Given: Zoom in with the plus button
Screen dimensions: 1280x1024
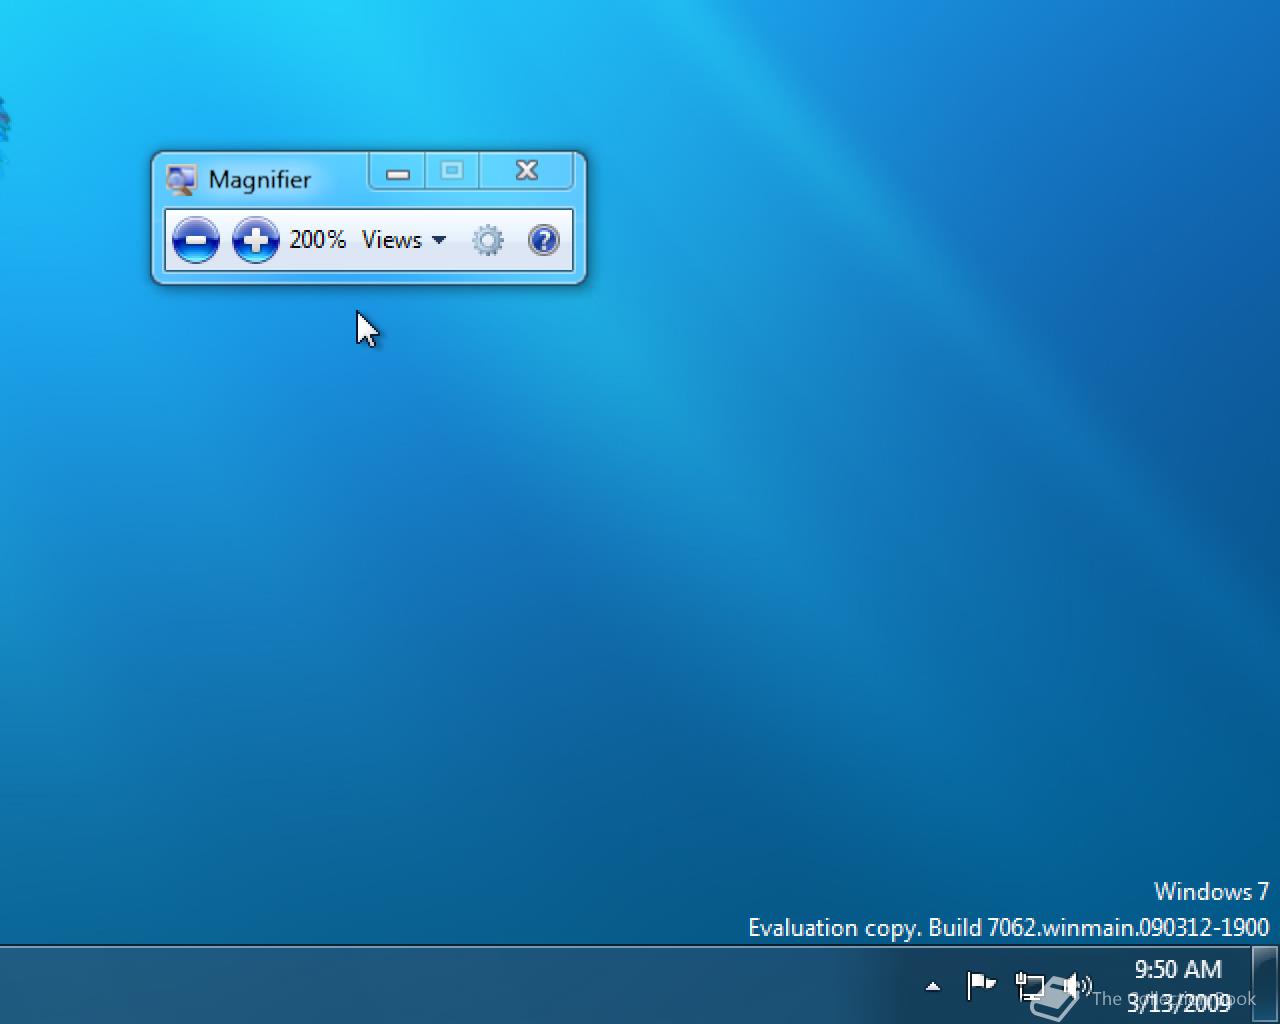Looking at the screenshot, I should [x=256, y=240].
